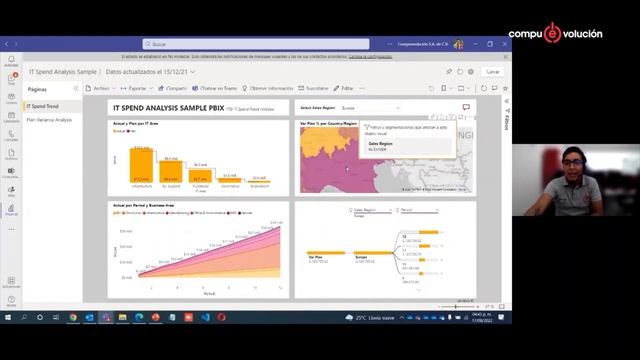The height and width of the screenshot is (360, 640).
Task: Open the View layout dropdown in the toolbar
Action: pyautogui.click(x=464, y=88)
